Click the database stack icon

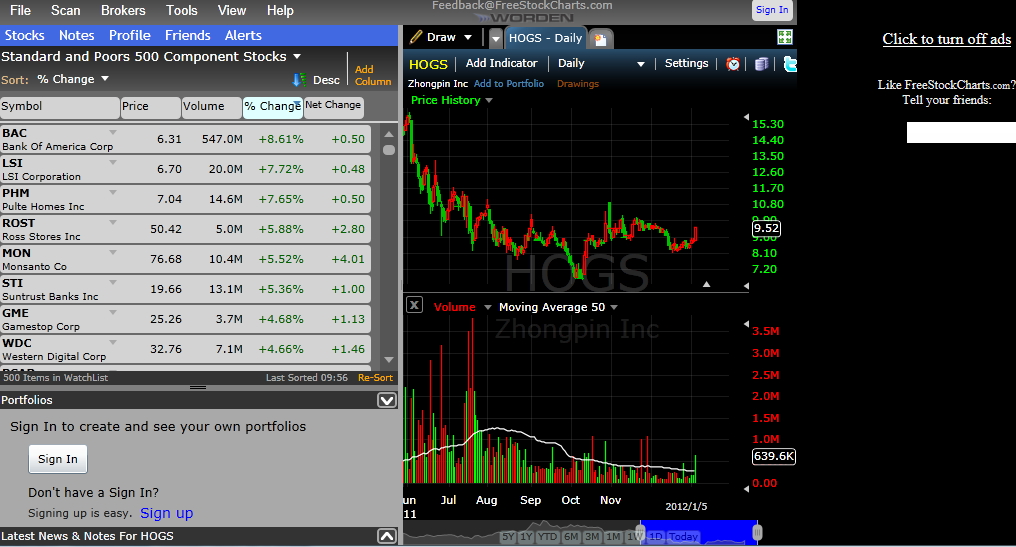761,64
